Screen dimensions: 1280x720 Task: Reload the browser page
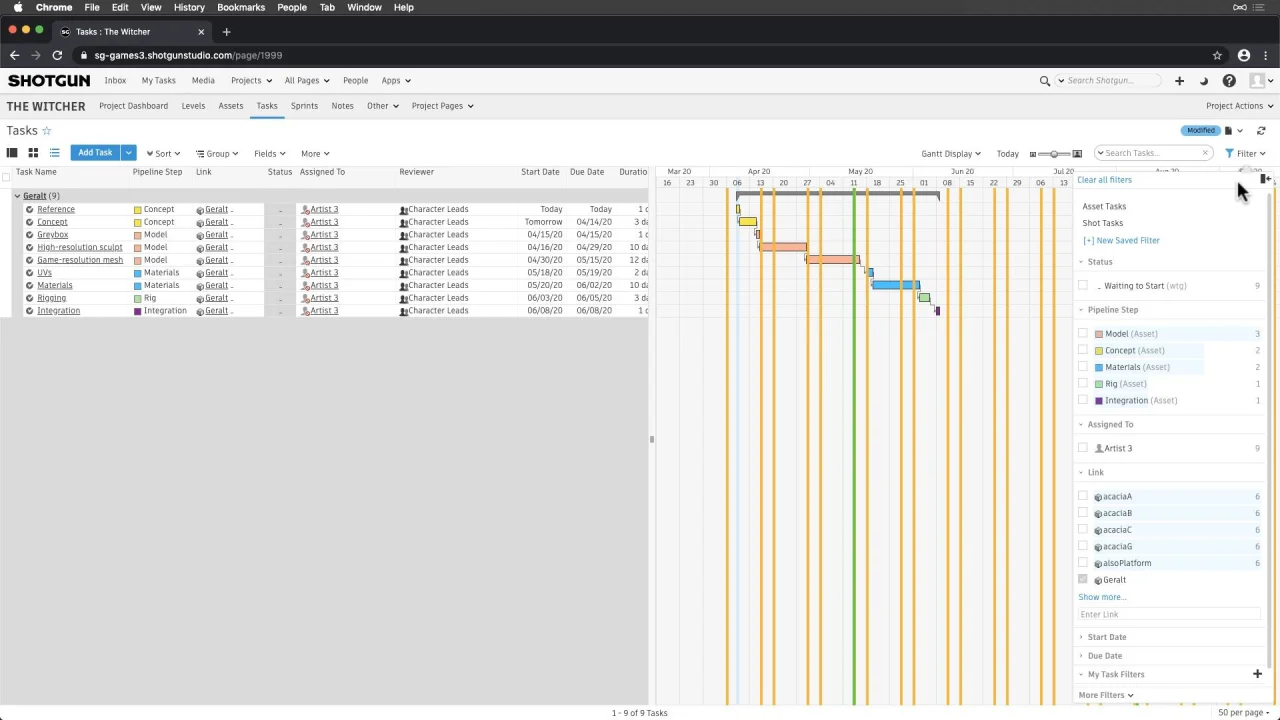[57, 56]
